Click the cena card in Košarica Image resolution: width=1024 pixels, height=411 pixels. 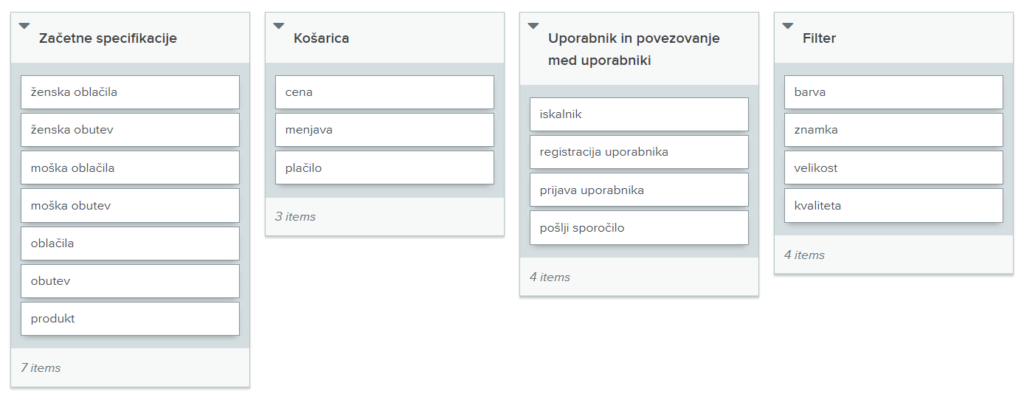pyautogui.click(x=384, y=92)
